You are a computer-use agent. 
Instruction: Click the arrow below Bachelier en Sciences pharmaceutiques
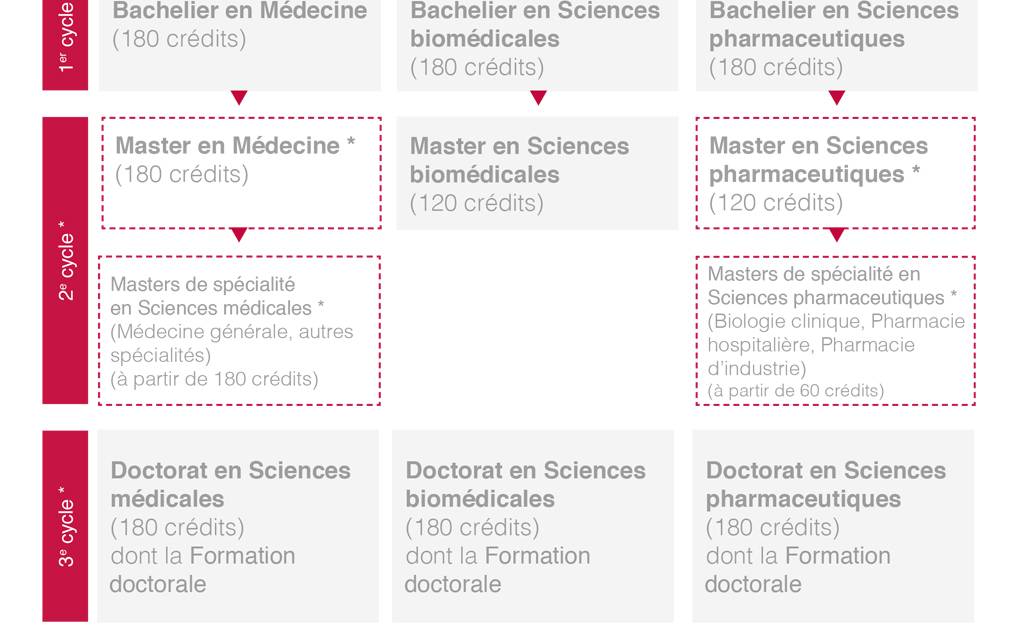click(837, 98)
